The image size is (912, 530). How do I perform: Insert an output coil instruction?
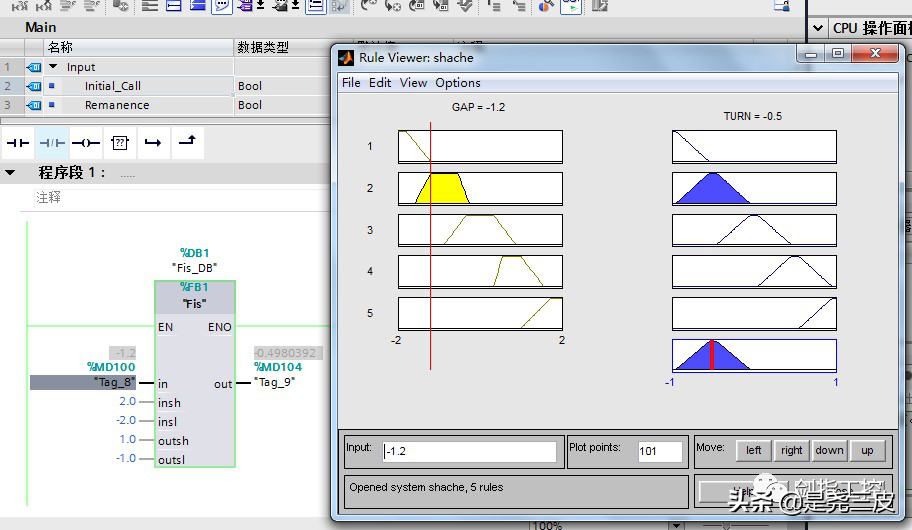pyautogui.click(x=86, y=143)
